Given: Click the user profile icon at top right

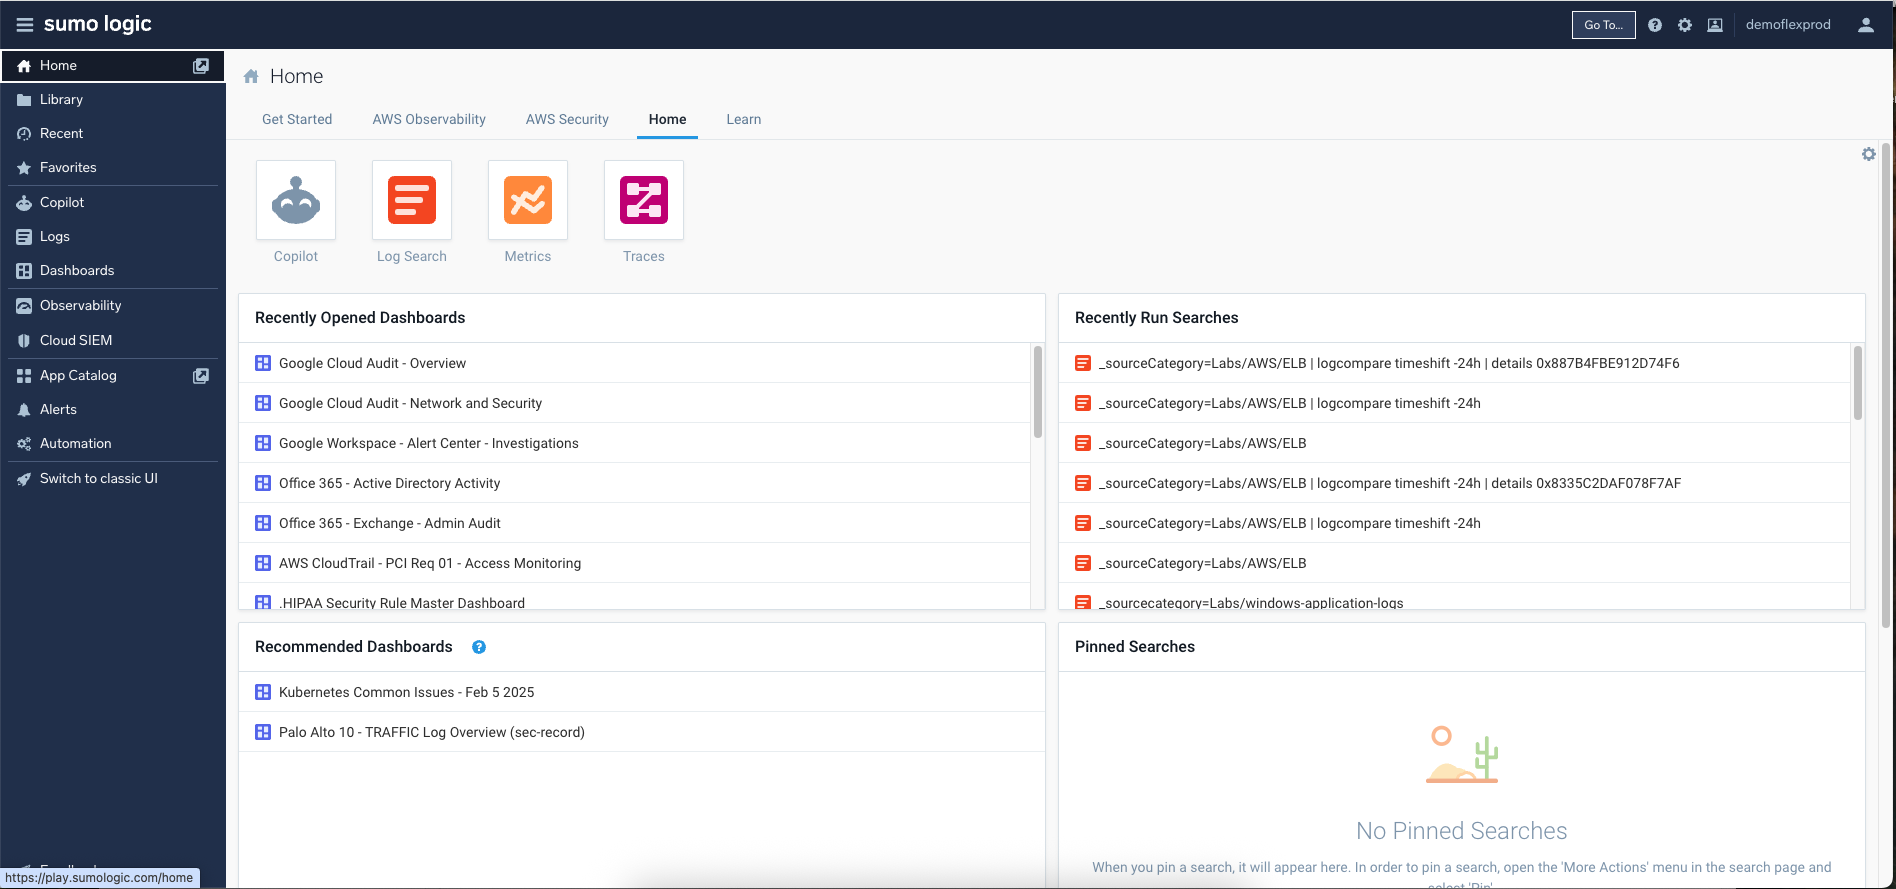Looking at the screenshot, I should coord(1866,25).
